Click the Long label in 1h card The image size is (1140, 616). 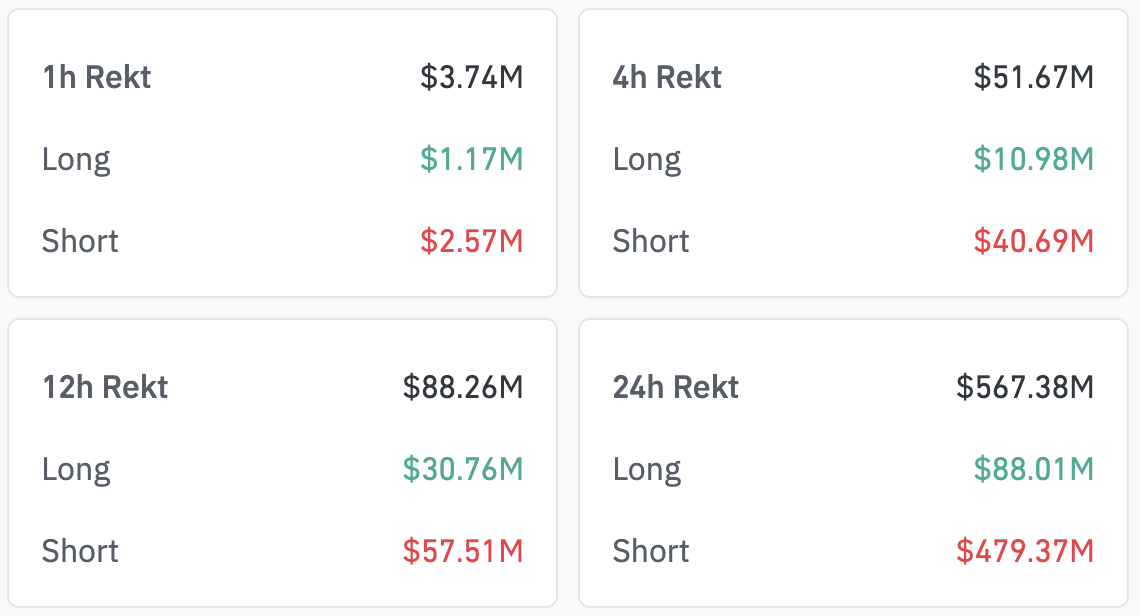pos(76,161)
